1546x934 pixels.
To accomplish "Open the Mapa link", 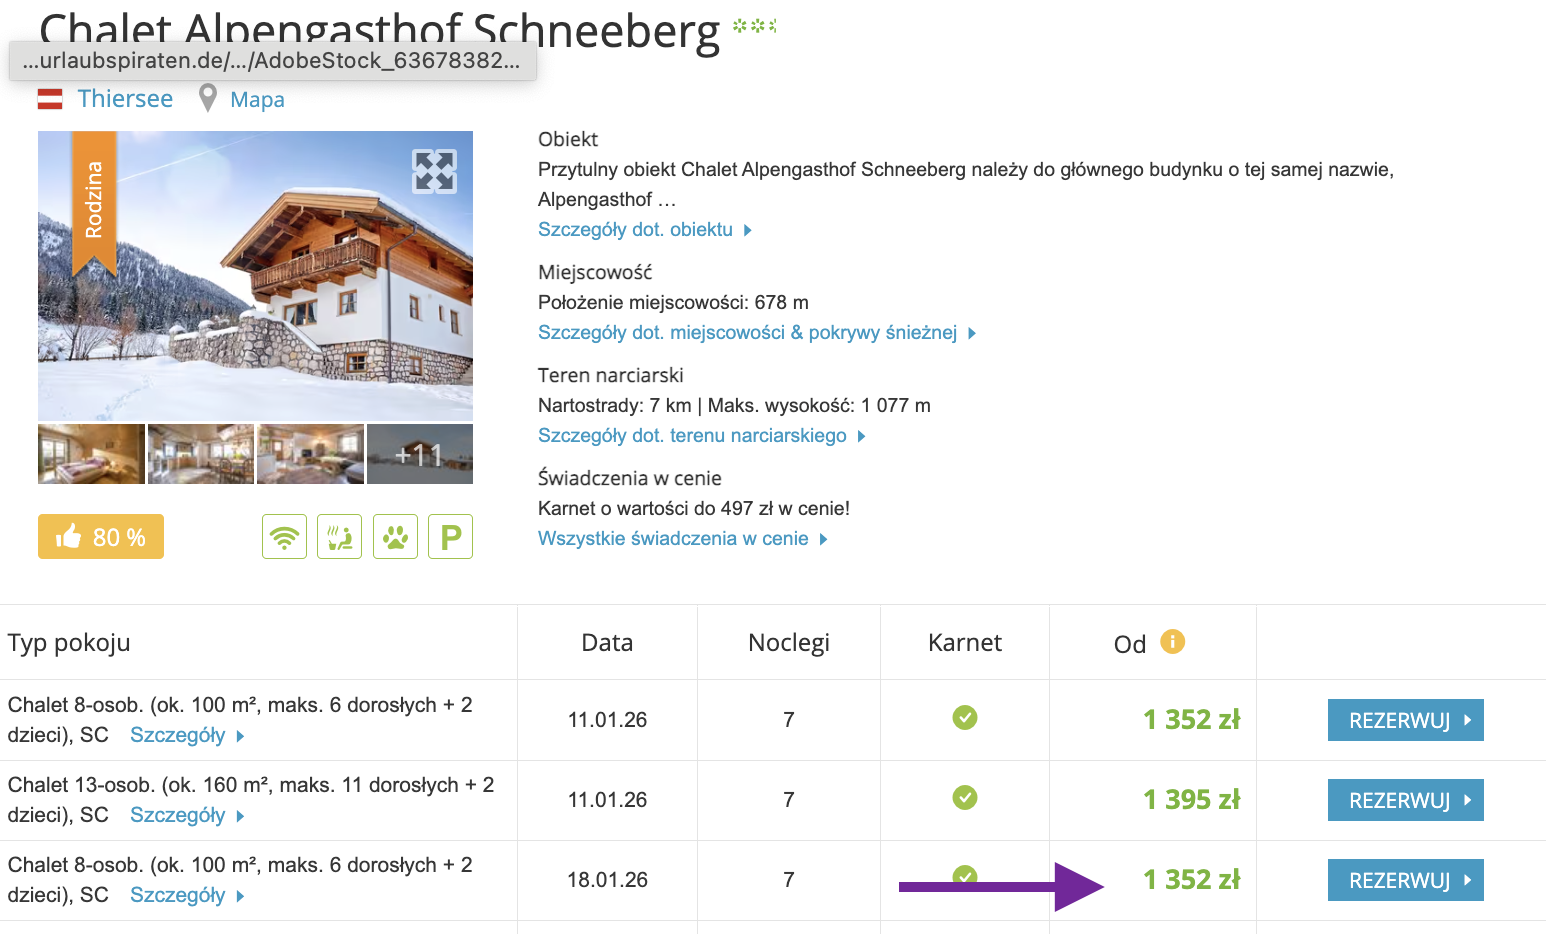I will tap(257, 98).
